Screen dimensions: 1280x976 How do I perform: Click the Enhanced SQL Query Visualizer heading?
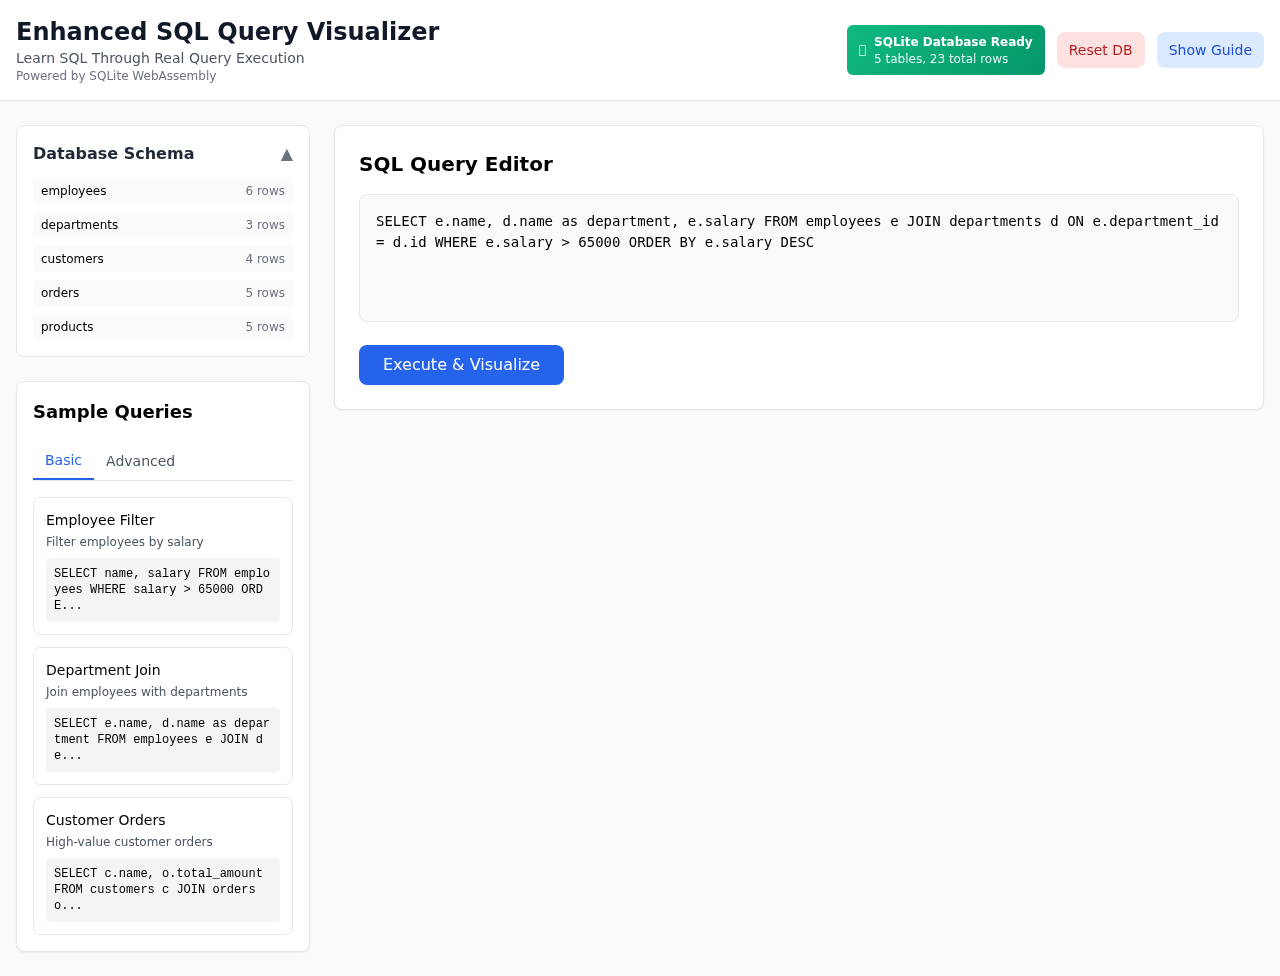[x=227, y=31]
